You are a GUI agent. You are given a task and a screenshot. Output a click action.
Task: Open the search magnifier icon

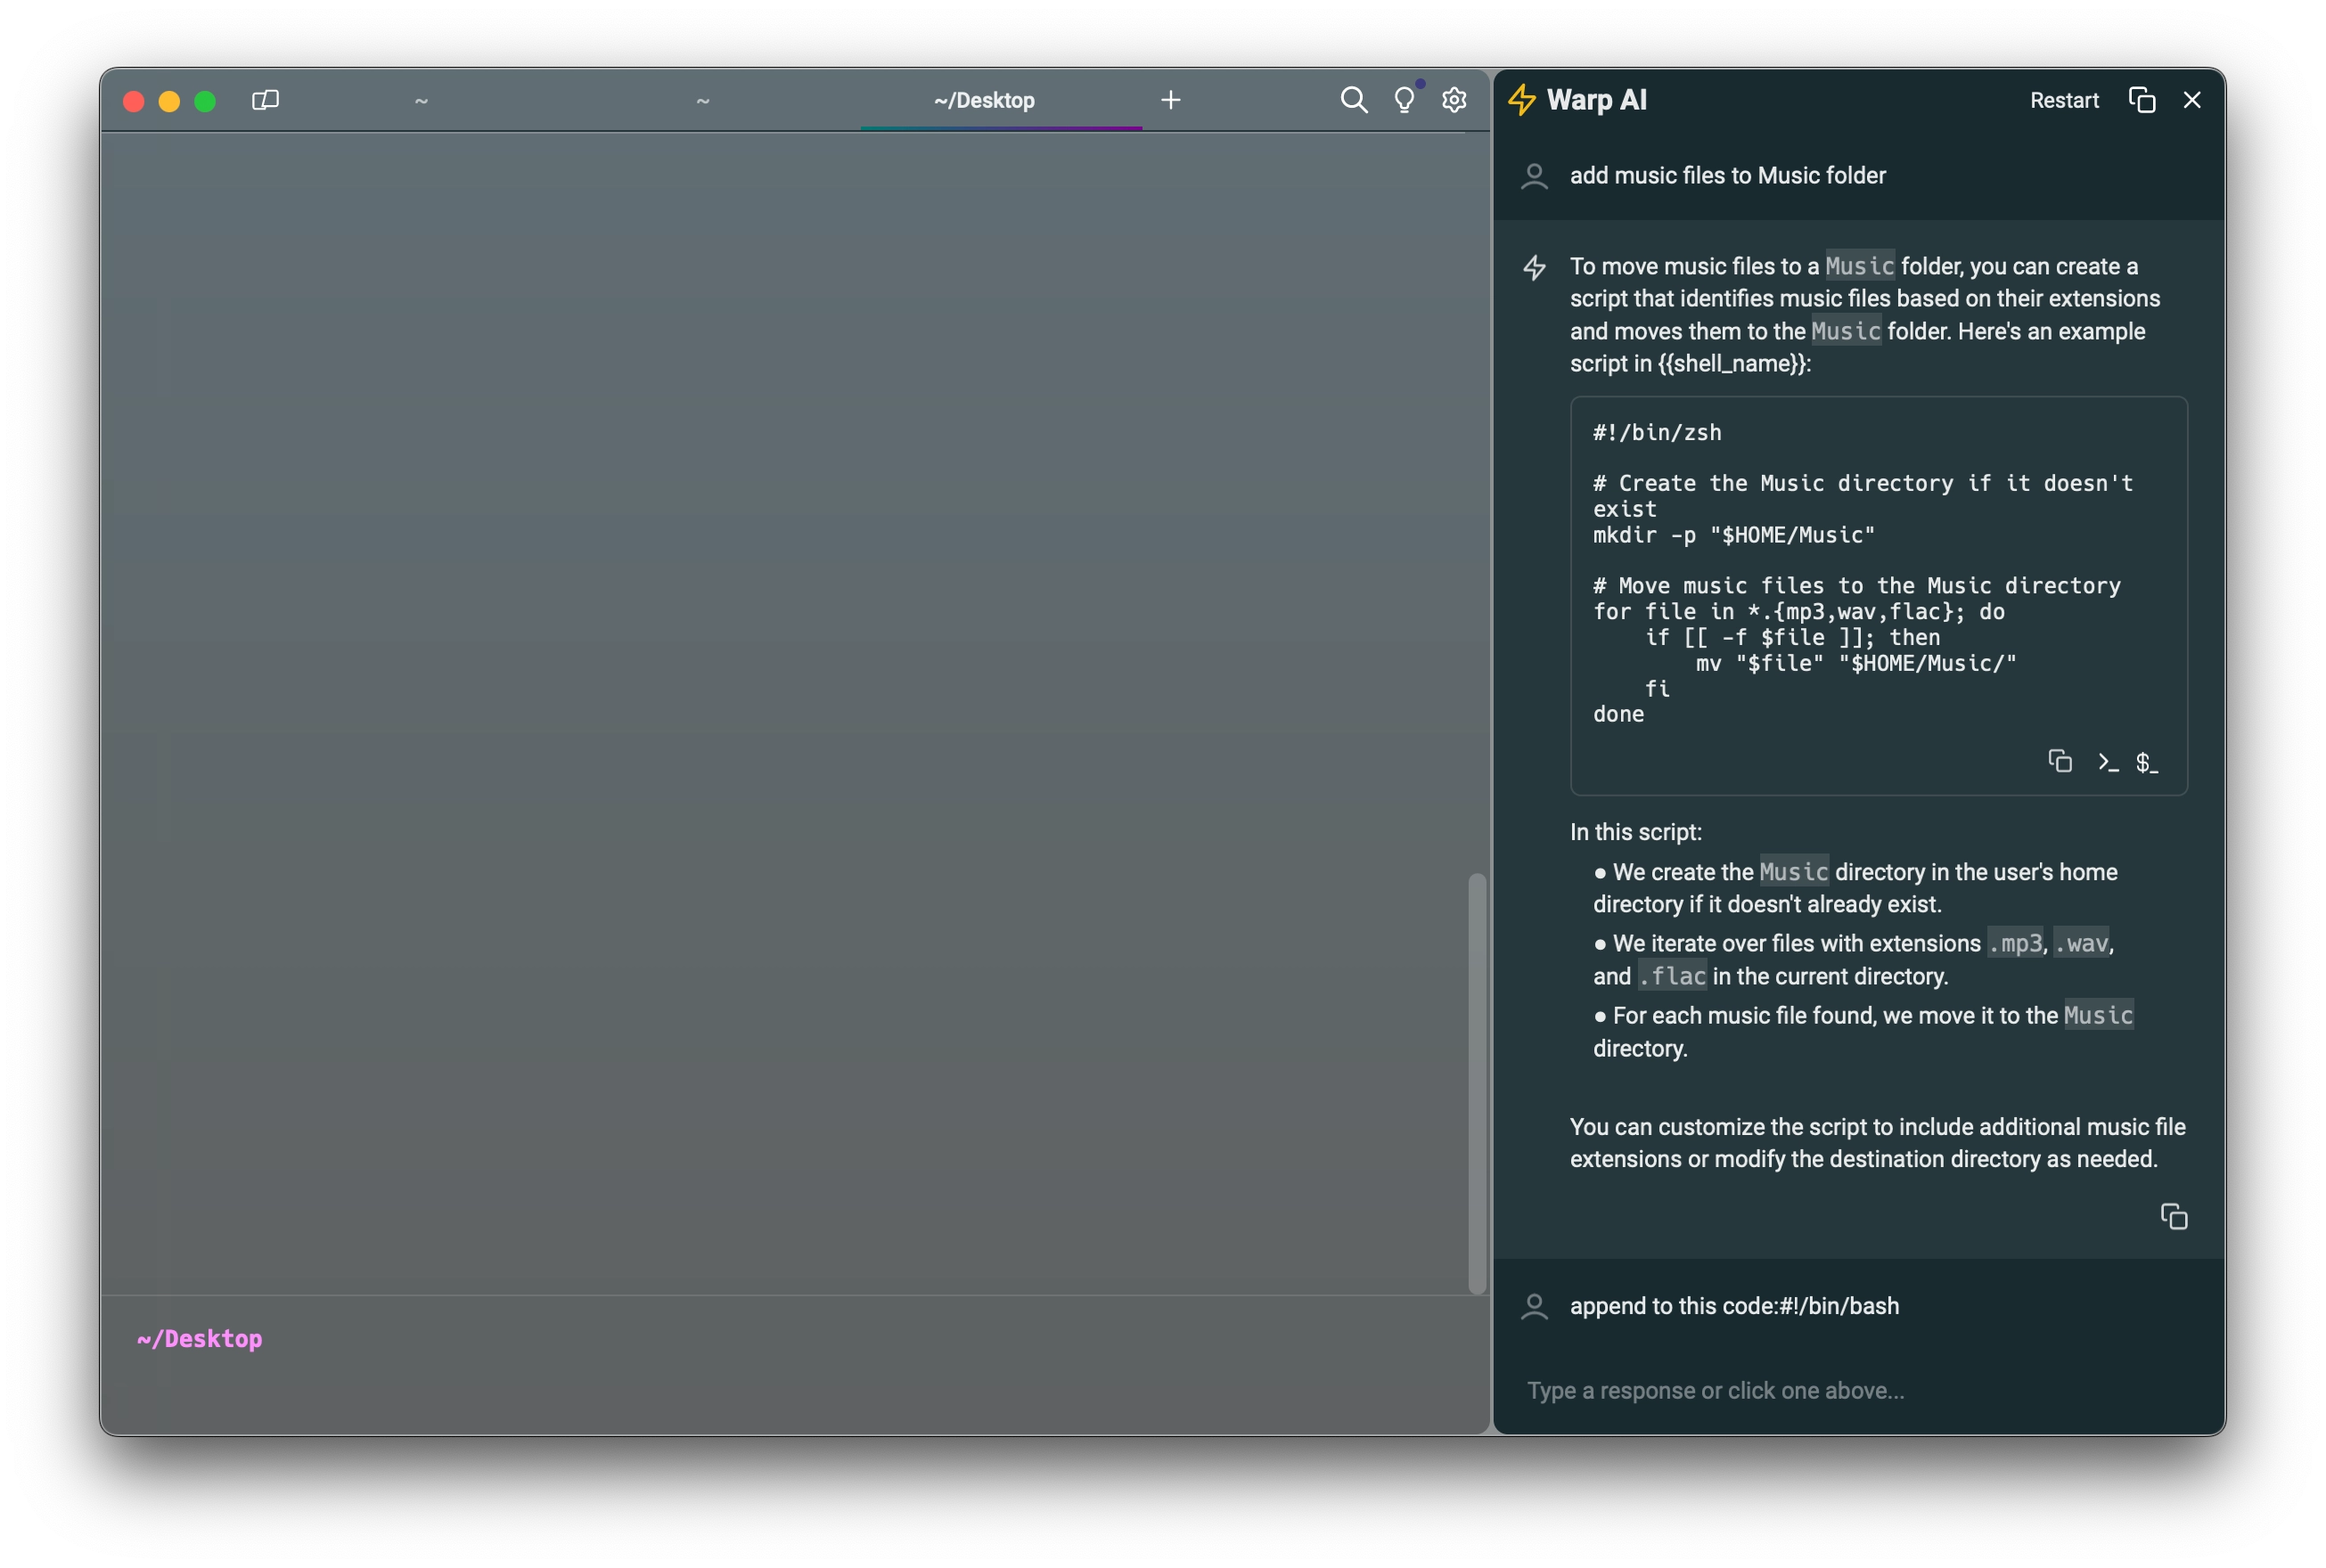click(x=1353, y=100)
